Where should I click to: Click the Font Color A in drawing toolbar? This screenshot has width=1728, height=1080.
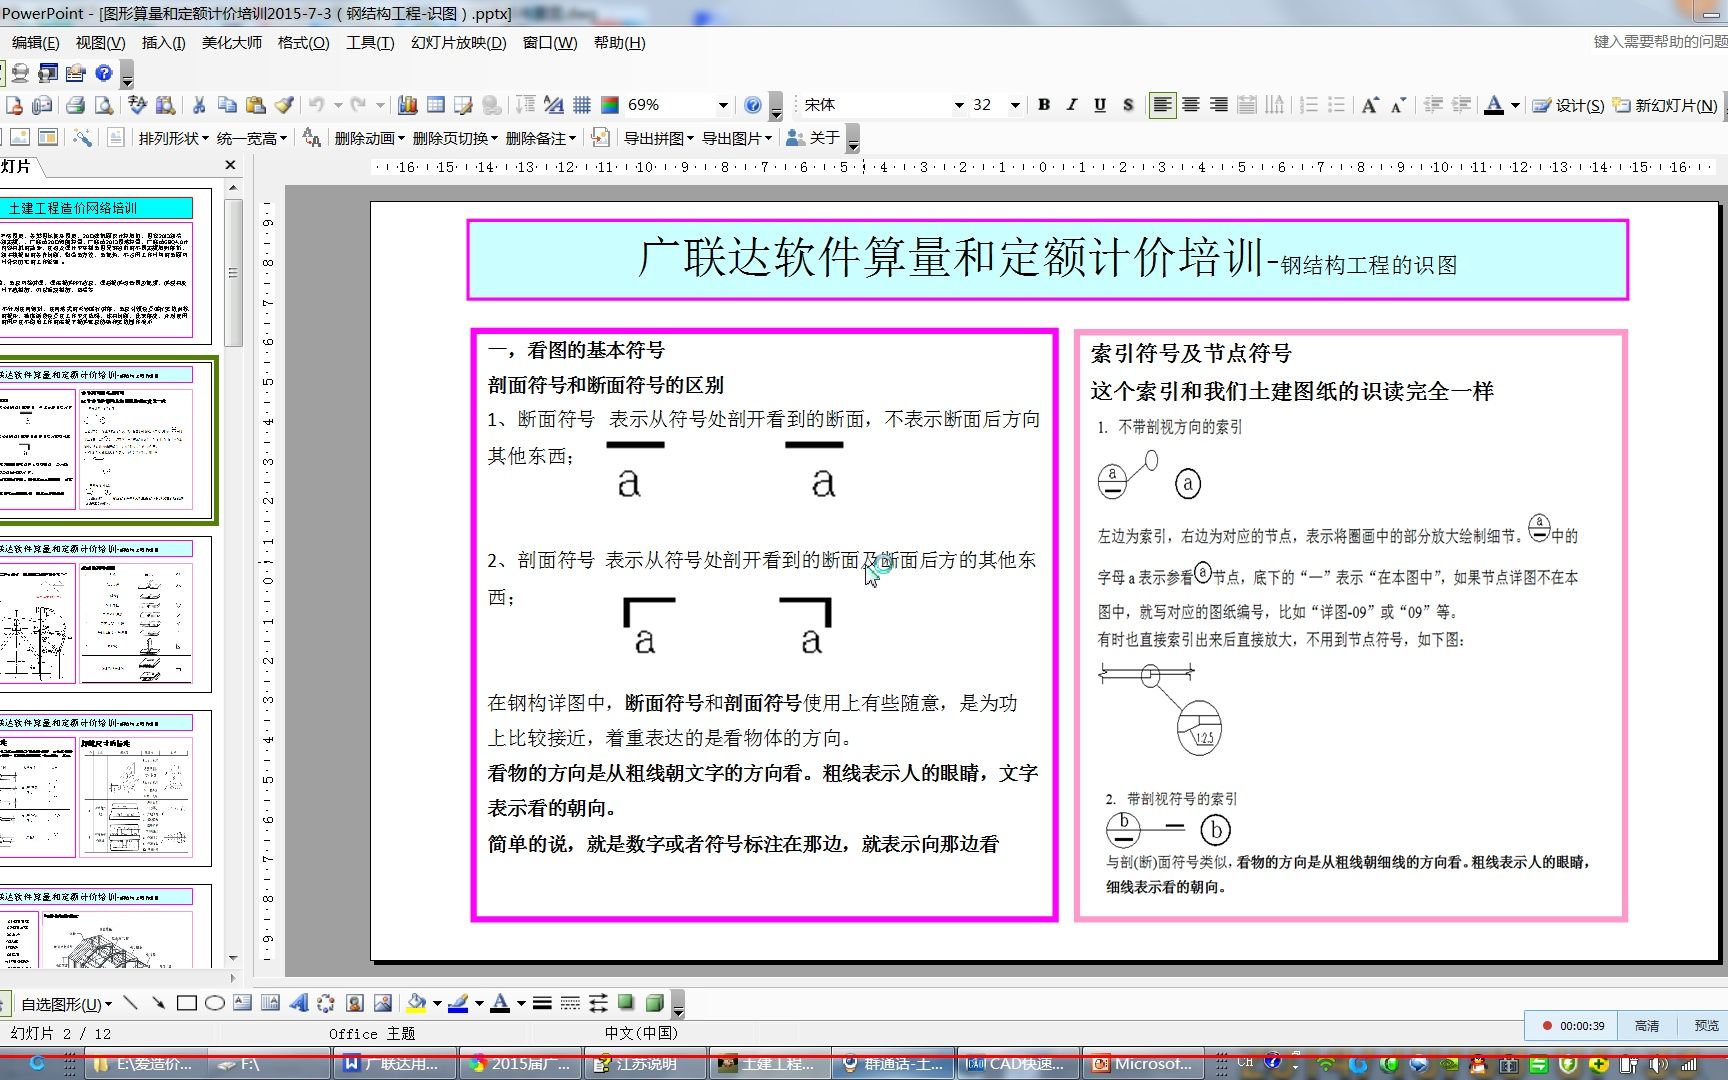[500, 1003]
